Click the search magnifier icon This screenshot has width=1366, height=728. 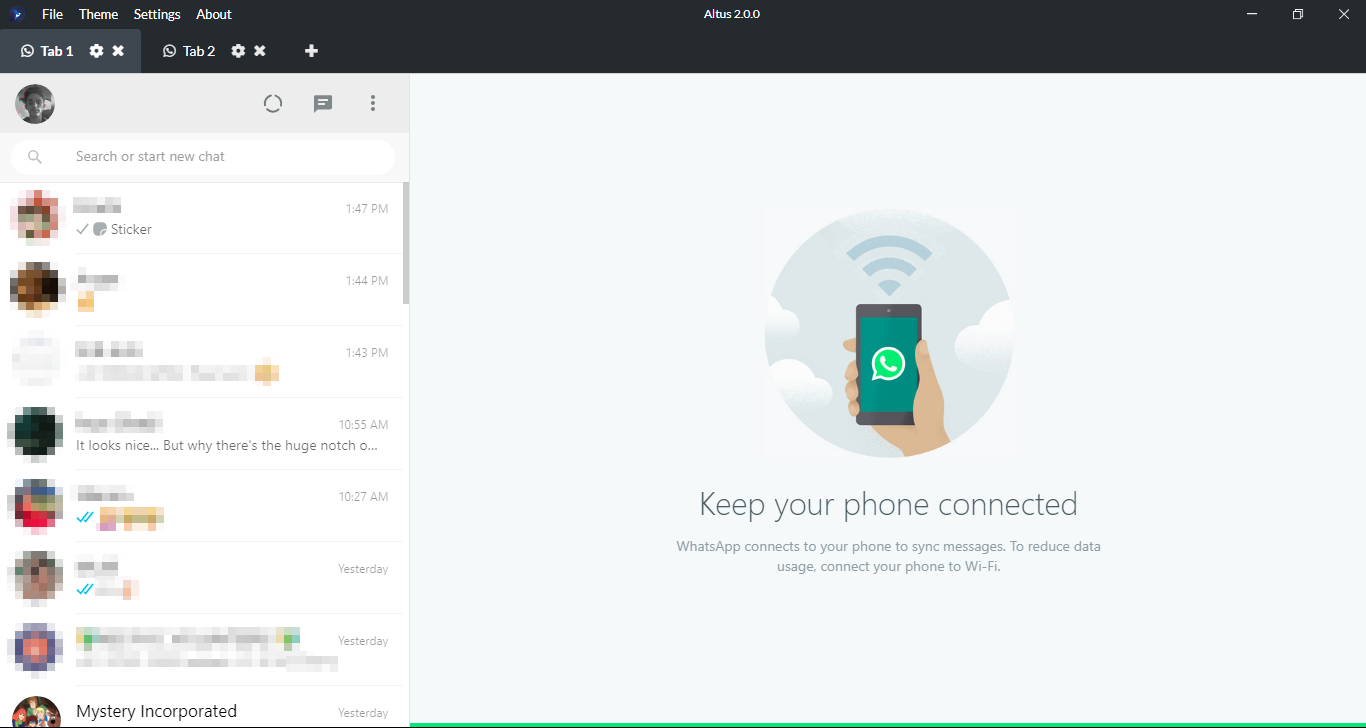[x=35, y=157]
